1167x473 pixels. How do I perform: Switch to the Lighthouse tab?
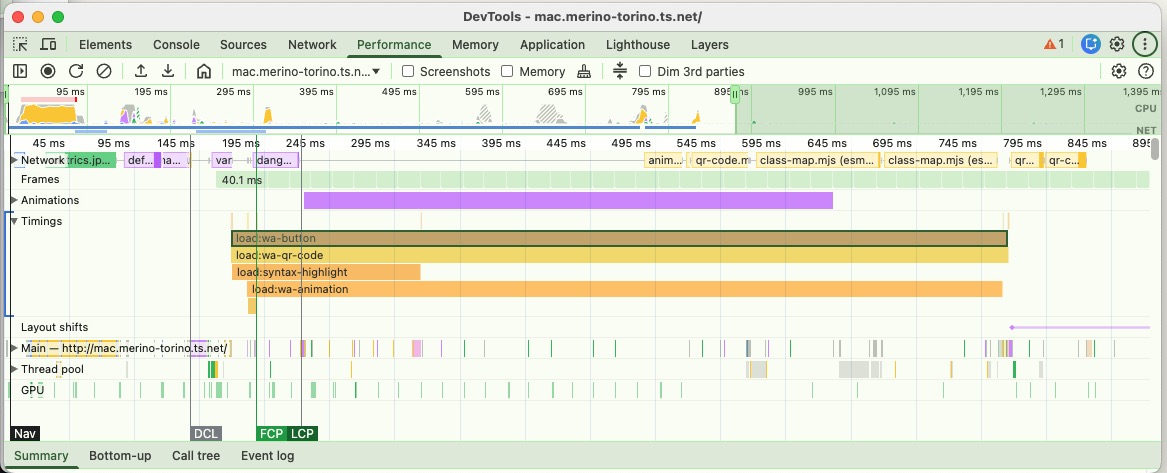(638, 45)
